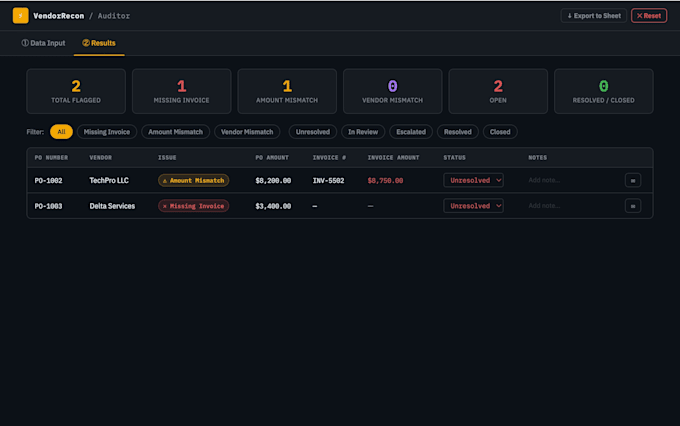Click the row action icon for PO-1002
The width and height of the screenshot is (680, 426).
(x=633, y=180)
